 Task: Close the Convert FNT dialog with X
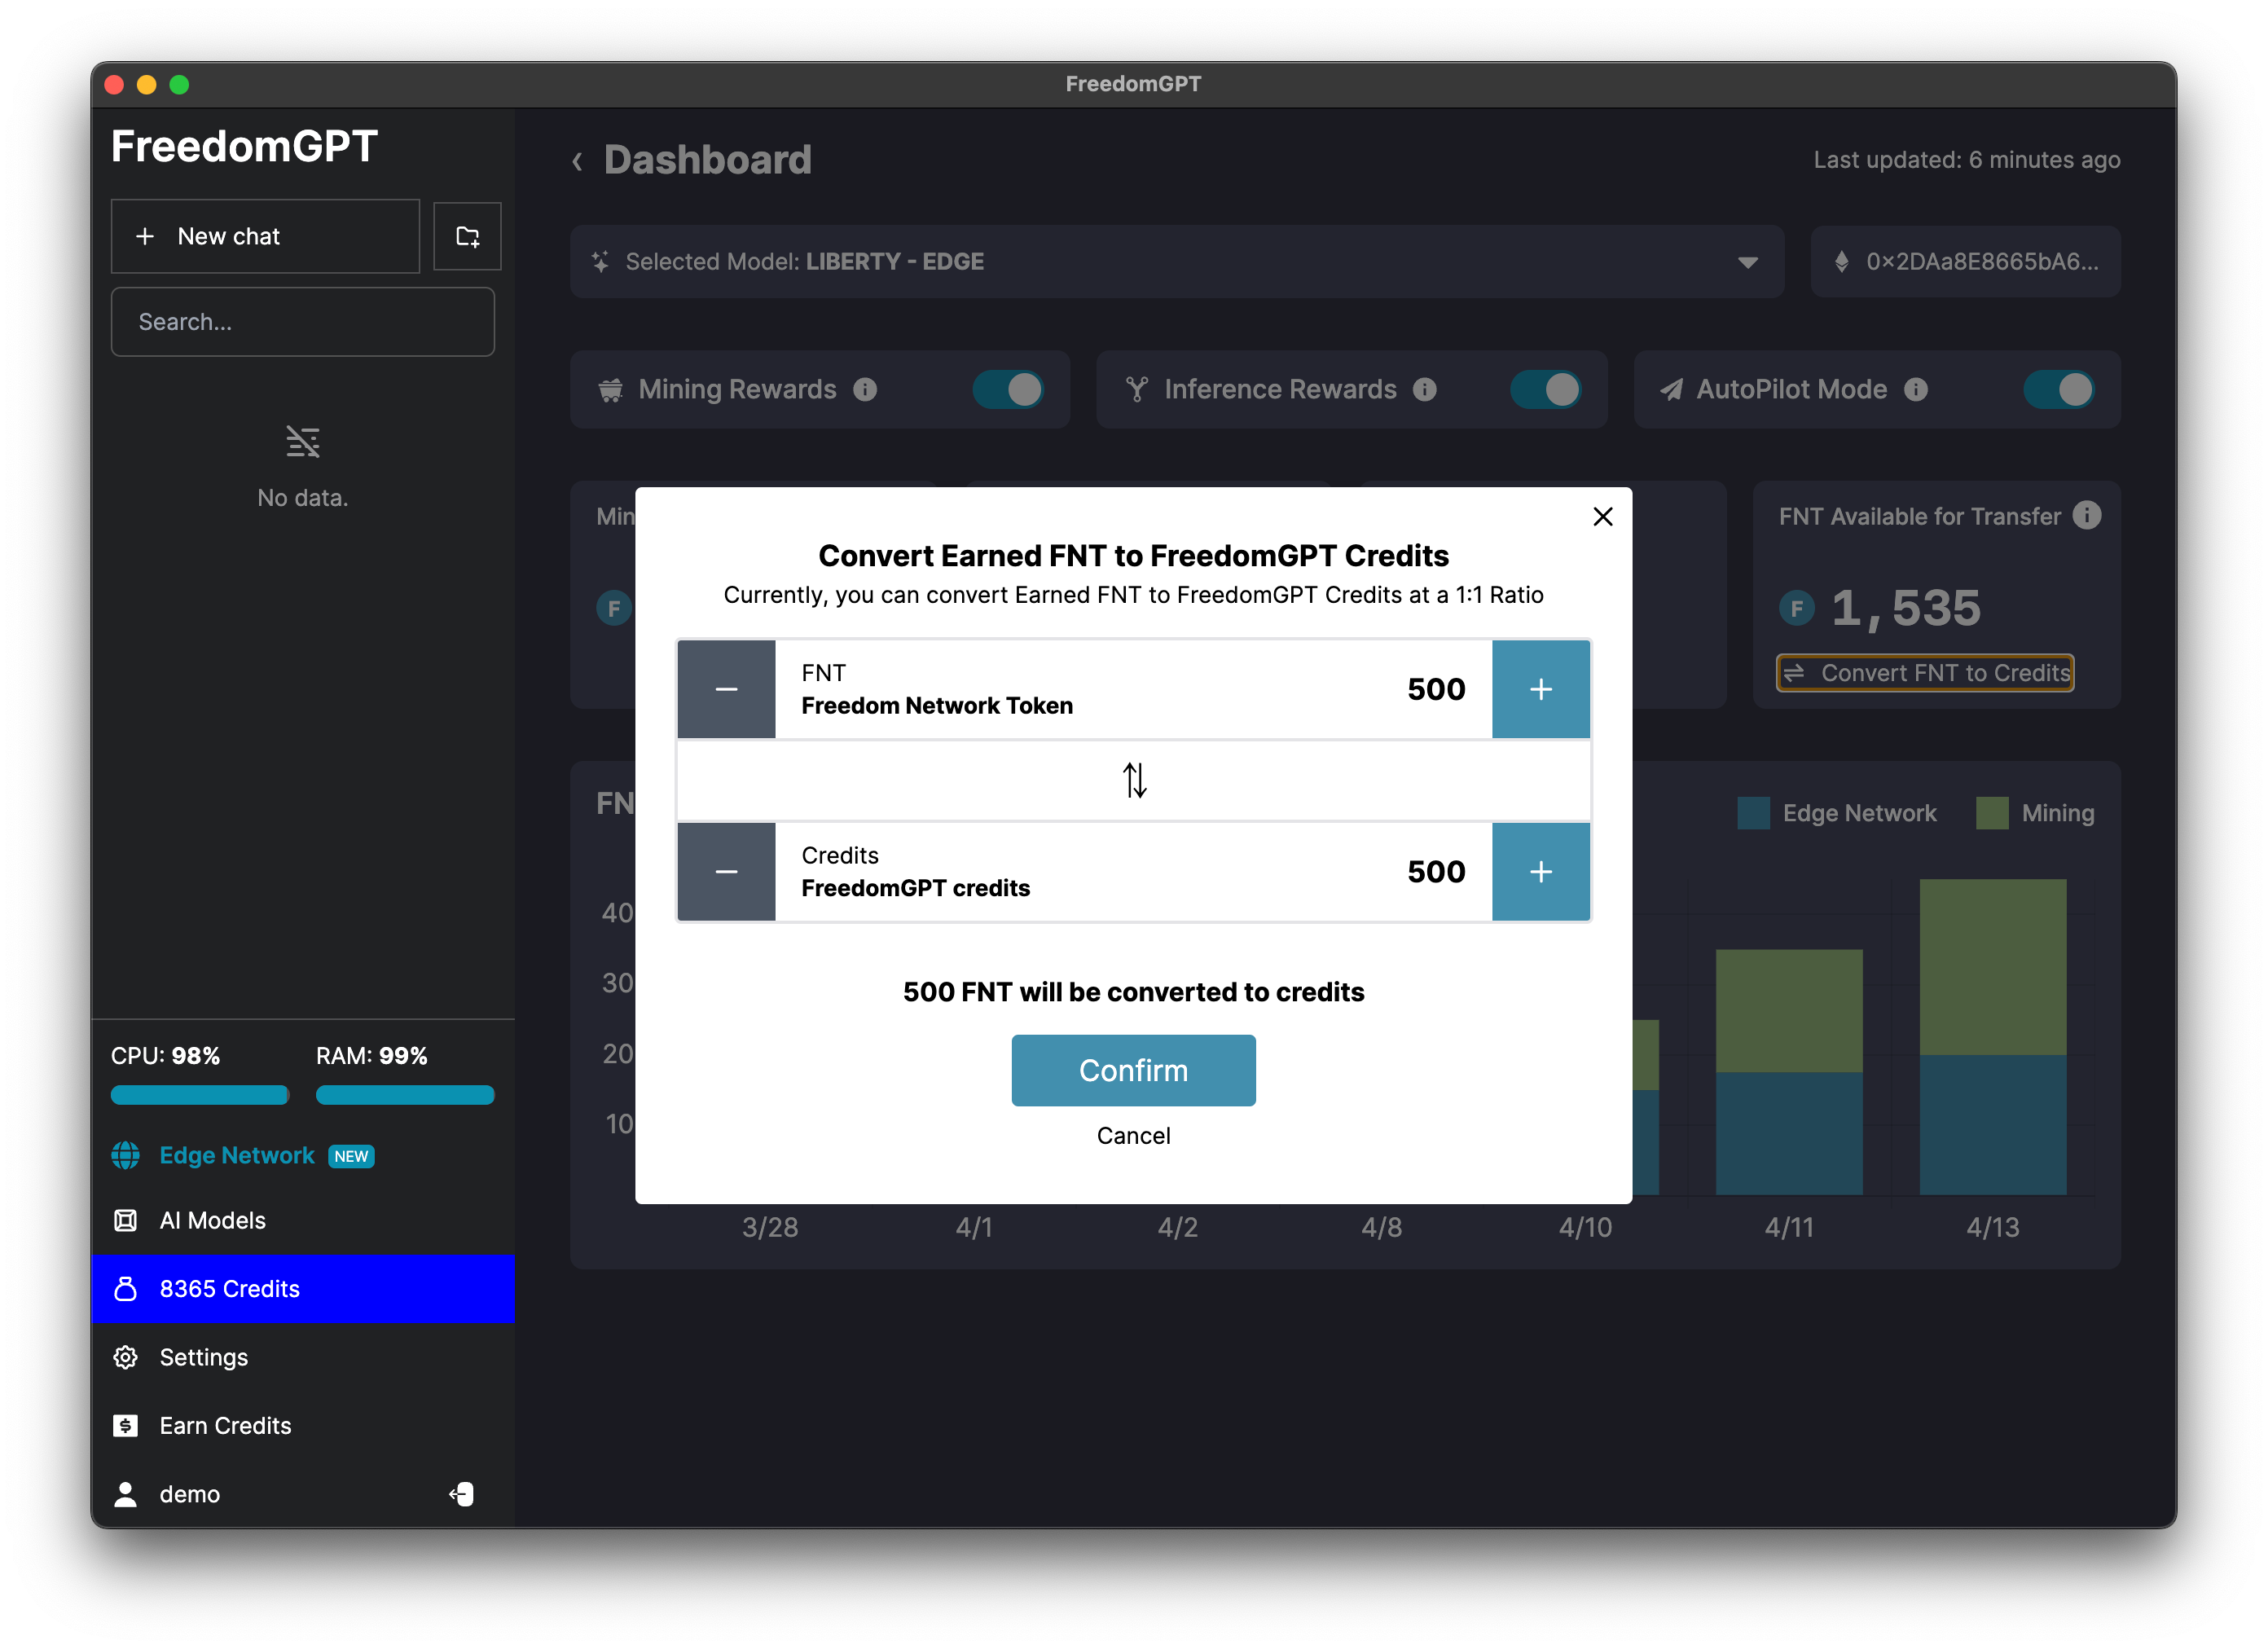[x=1602, y=516]
